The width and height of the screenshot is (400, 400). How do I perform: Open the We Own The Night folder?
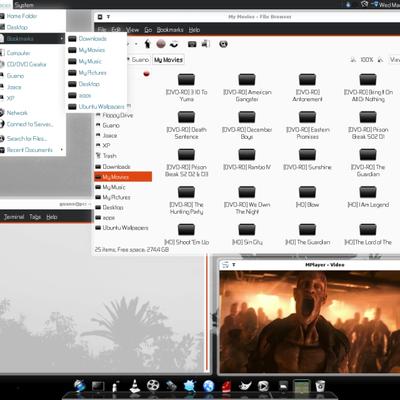pyautogui.click(x=247, y=200)
